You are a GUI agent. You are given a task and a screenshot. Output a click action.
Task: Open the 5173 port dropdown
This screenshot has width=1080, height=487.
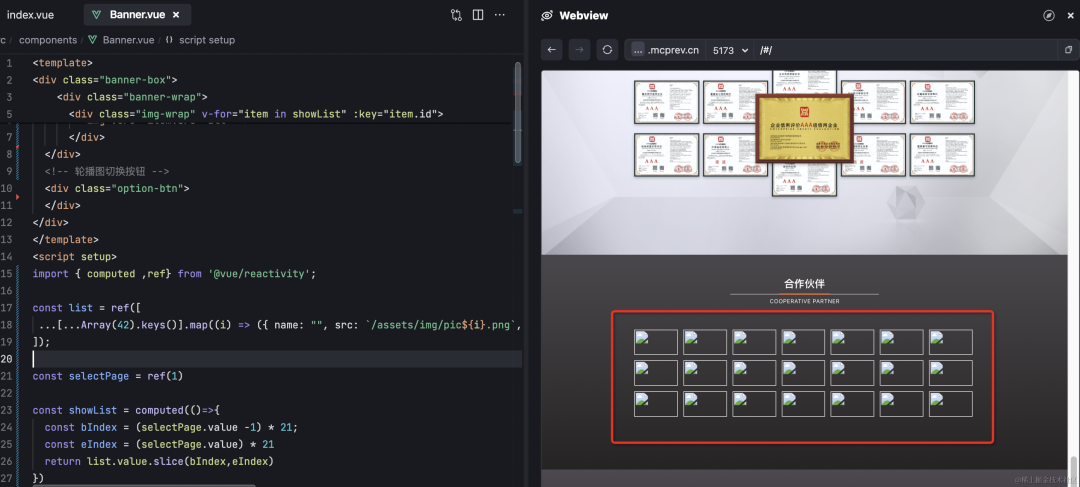(730, 50)
